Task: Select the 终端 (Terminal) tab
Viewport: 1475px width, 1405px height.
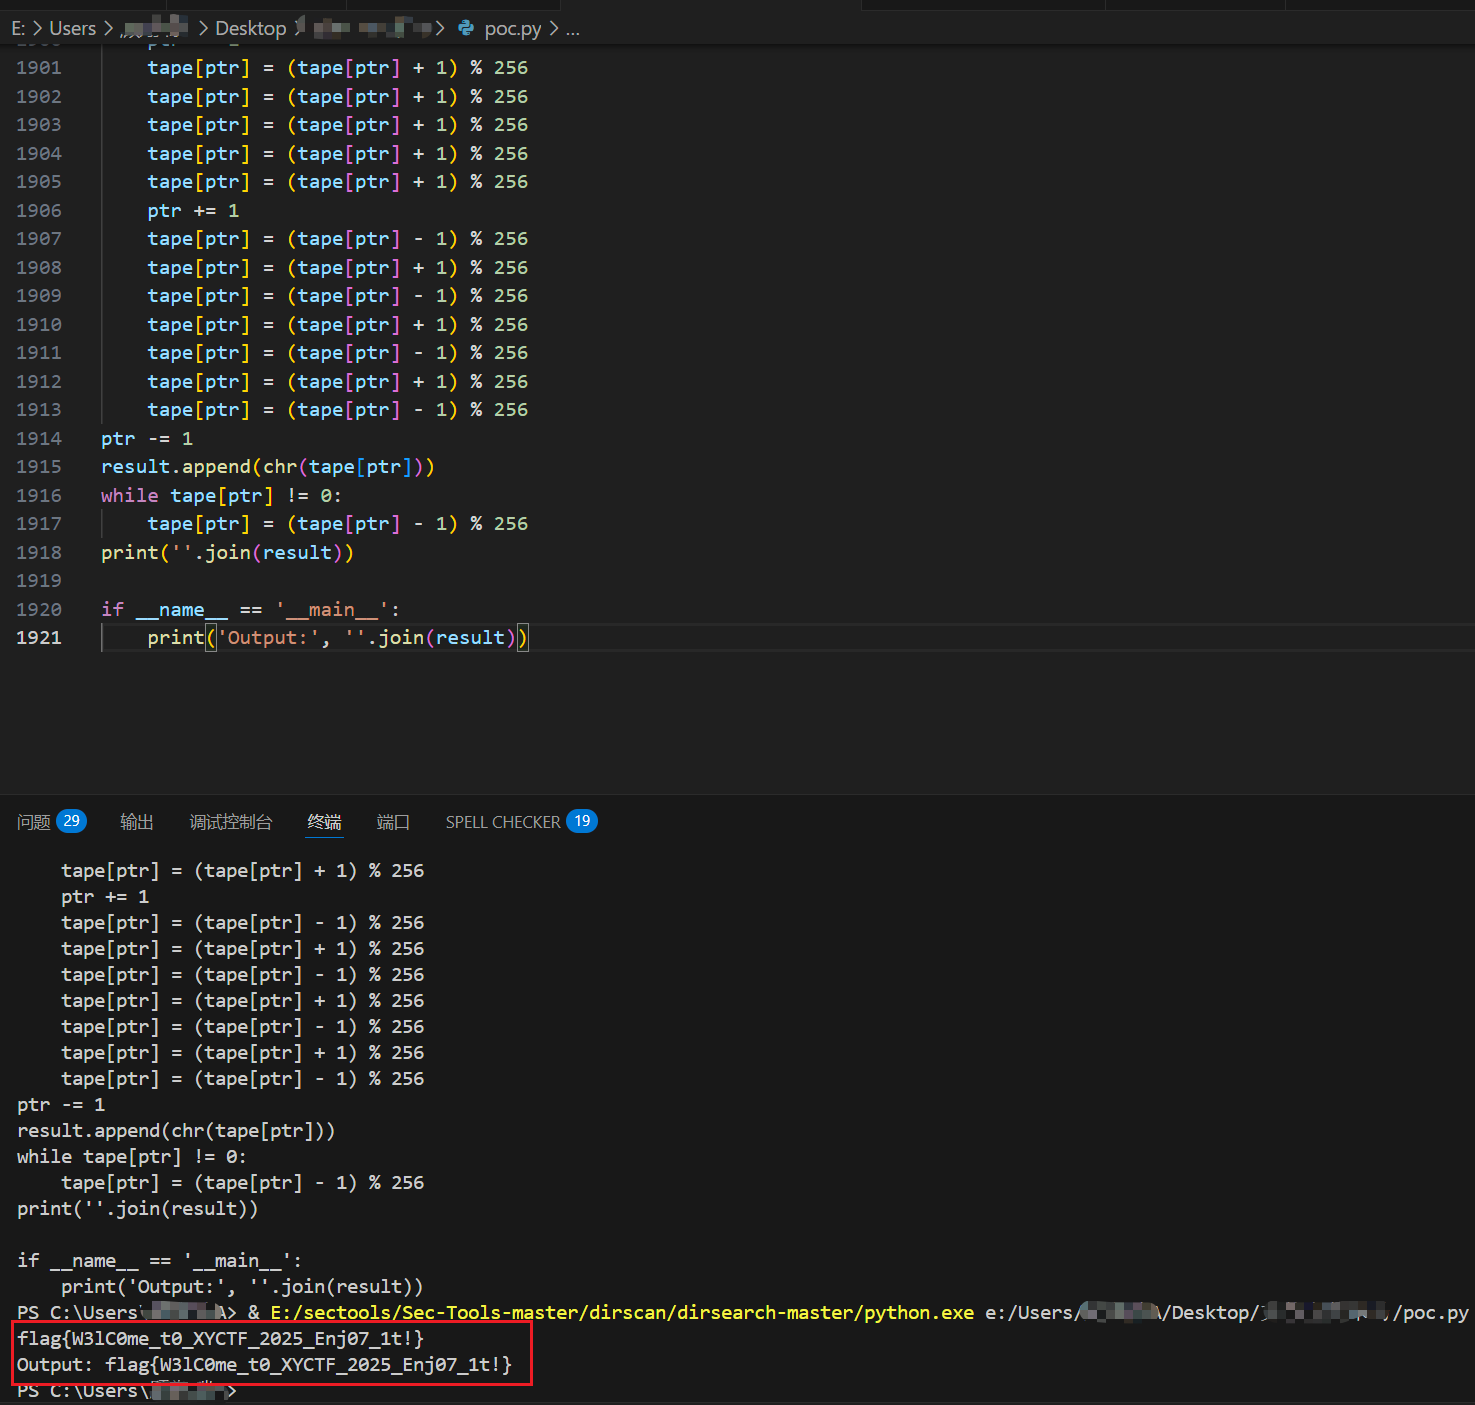Action: 324,822
